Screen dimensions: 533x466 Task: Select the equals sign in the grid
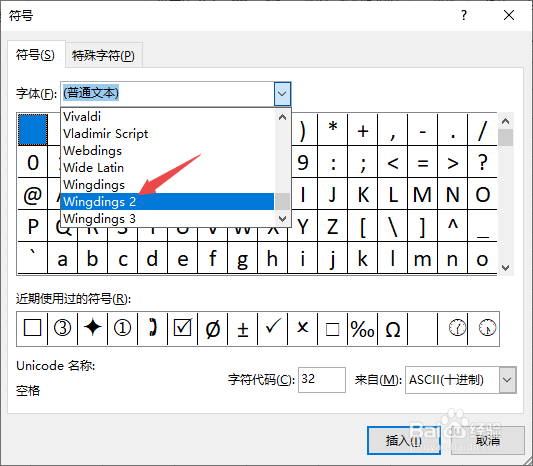[x=423, y=162]
